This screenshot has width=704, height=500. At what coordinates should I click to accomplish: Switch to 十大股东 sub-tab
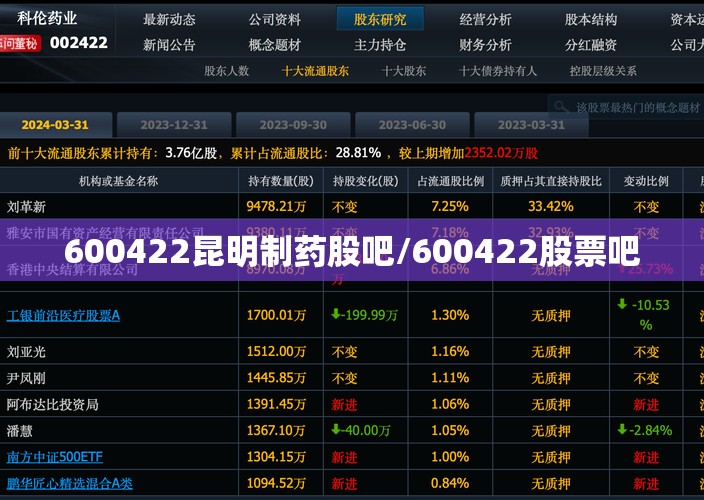403,71
